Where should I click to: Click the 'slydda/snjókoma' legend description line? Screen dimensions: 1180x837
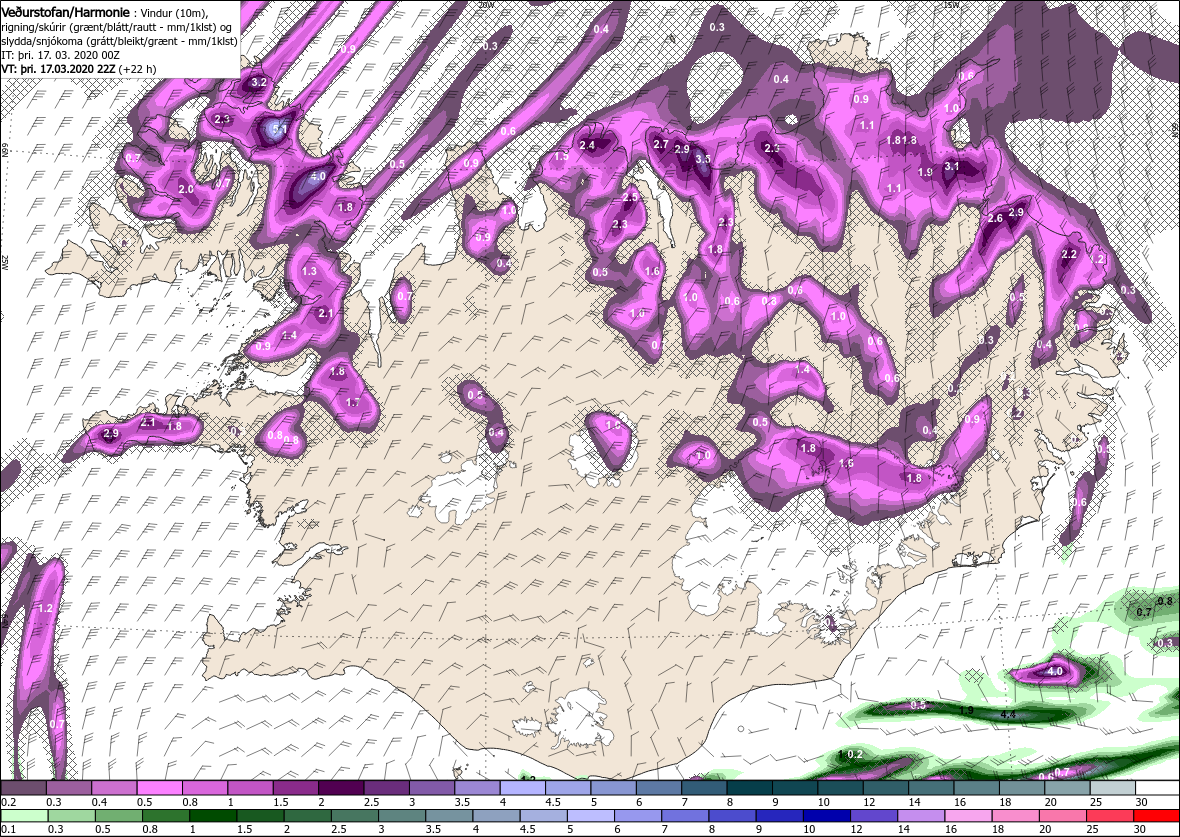tap(119, 41)
